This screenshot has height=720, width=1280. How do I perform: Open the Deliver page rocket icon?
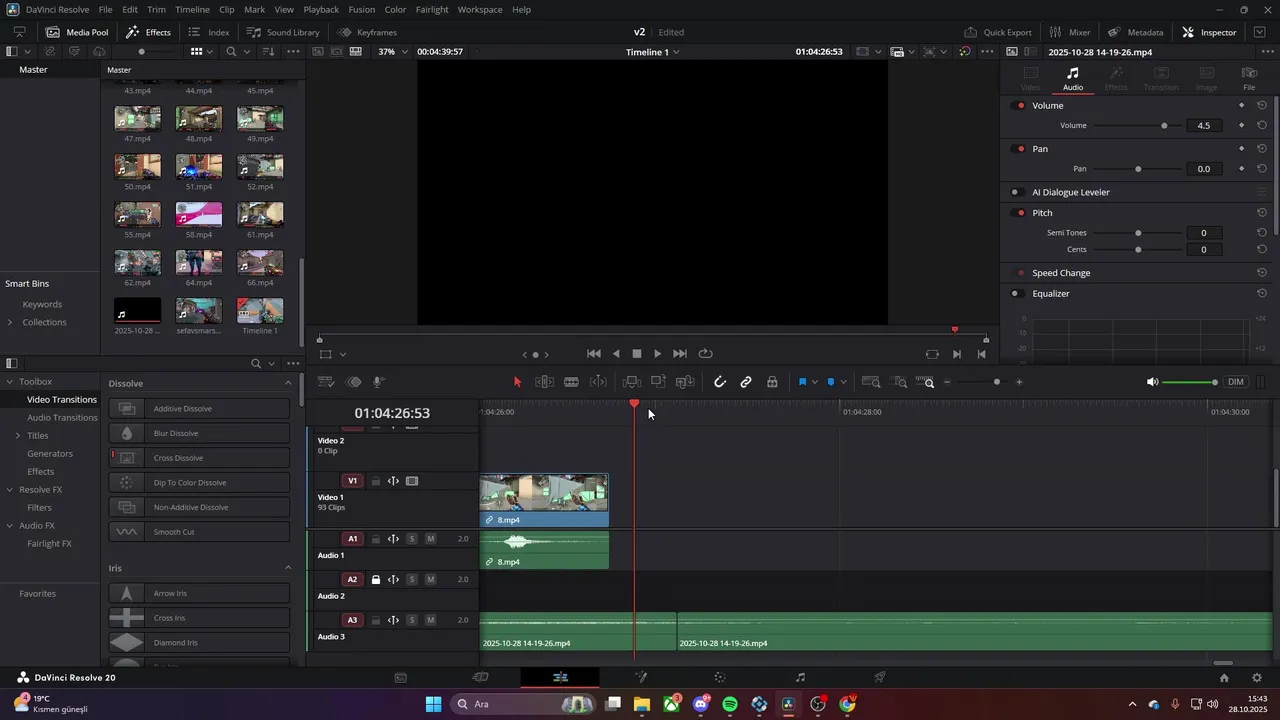(x=880, y=677)
